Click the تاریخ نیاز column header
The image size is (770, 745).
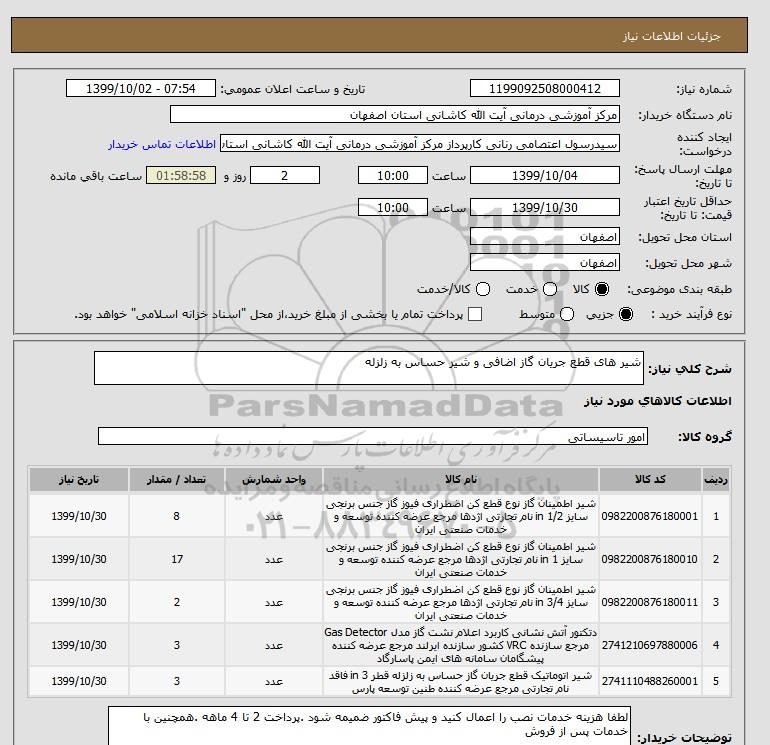[x=79, y=479]
